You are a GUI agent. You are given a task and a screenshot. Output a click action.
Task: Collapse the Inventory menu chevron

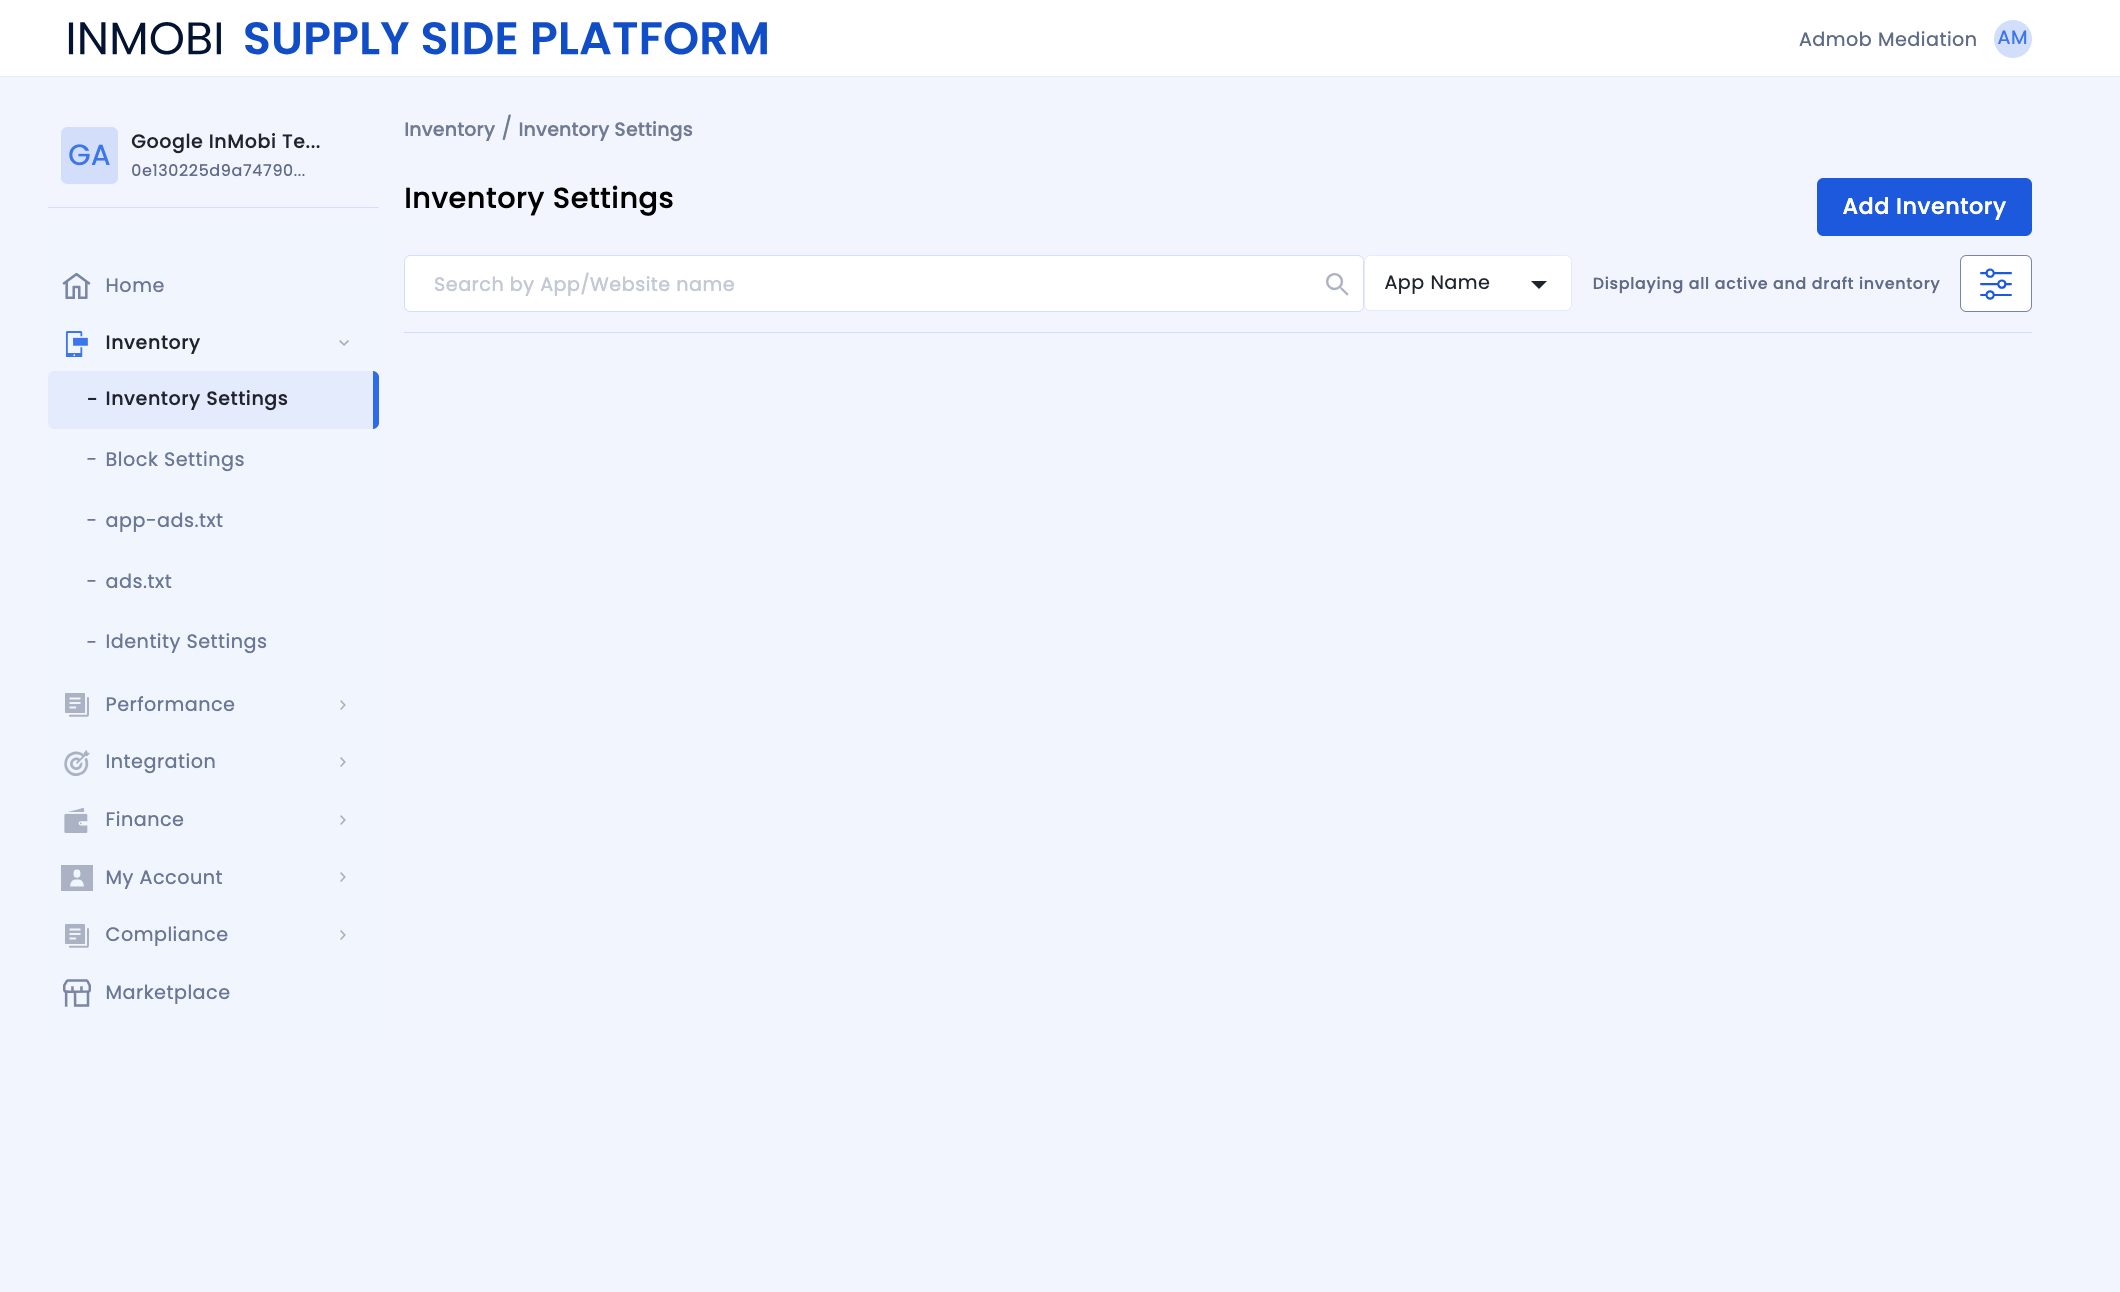click(x=344, y=343)
